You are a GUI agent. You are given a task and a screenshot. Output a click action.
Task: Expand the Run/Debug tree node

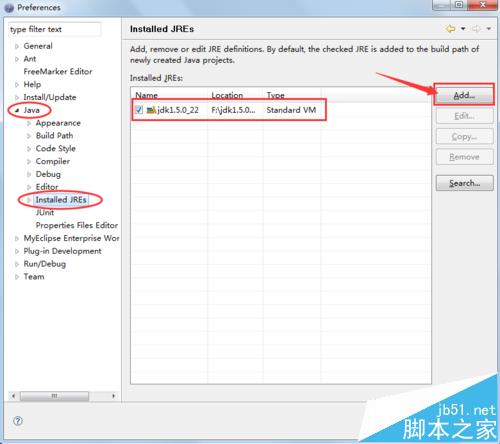17,264
